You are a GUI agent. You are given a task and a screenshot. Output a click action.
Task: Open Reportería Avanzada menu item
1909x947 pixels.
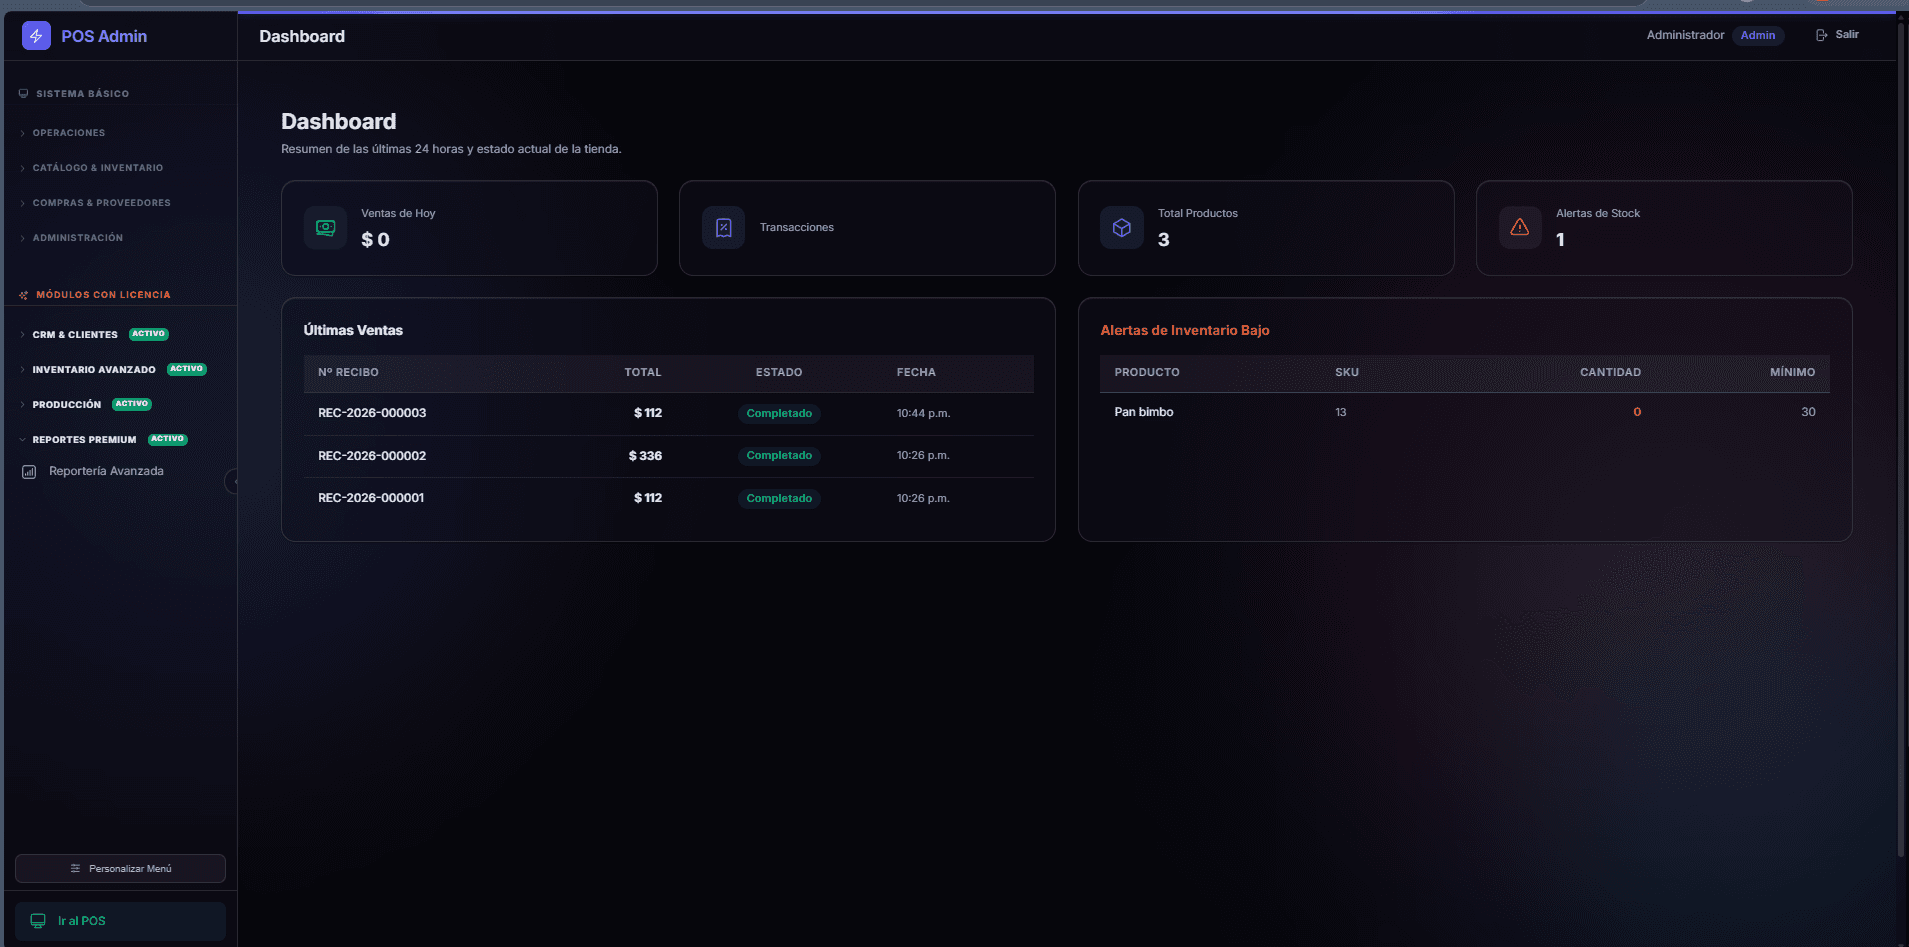coord(106,472)
